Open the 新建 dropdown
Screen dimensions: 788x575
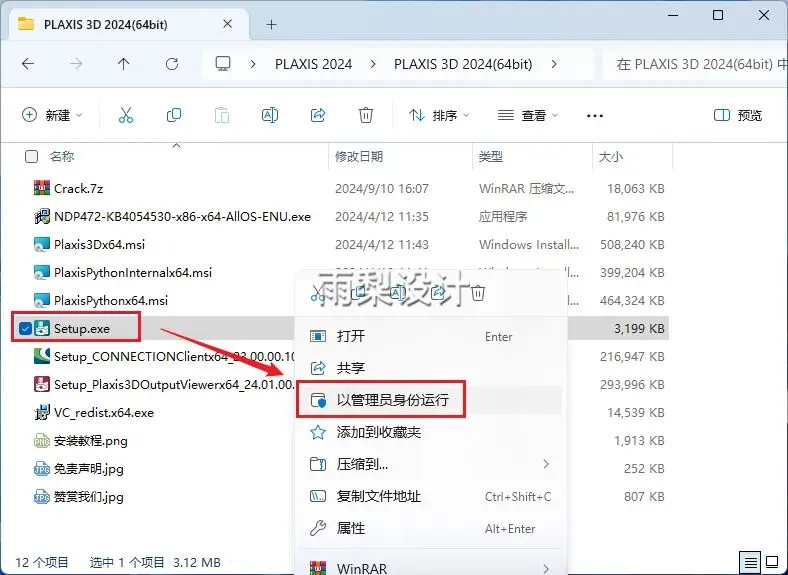(52, 116)
